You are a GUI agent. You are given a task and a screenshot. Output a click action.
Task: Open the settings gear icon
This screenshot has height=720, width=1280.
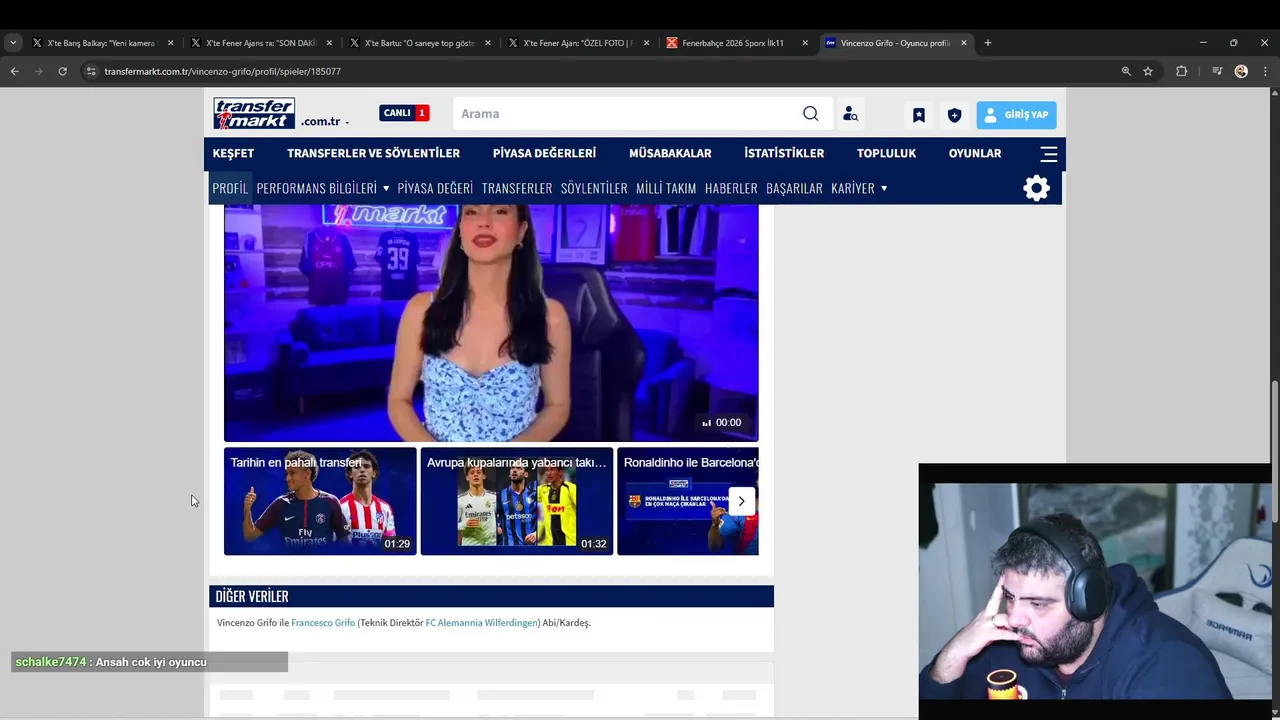(1037, 188)
